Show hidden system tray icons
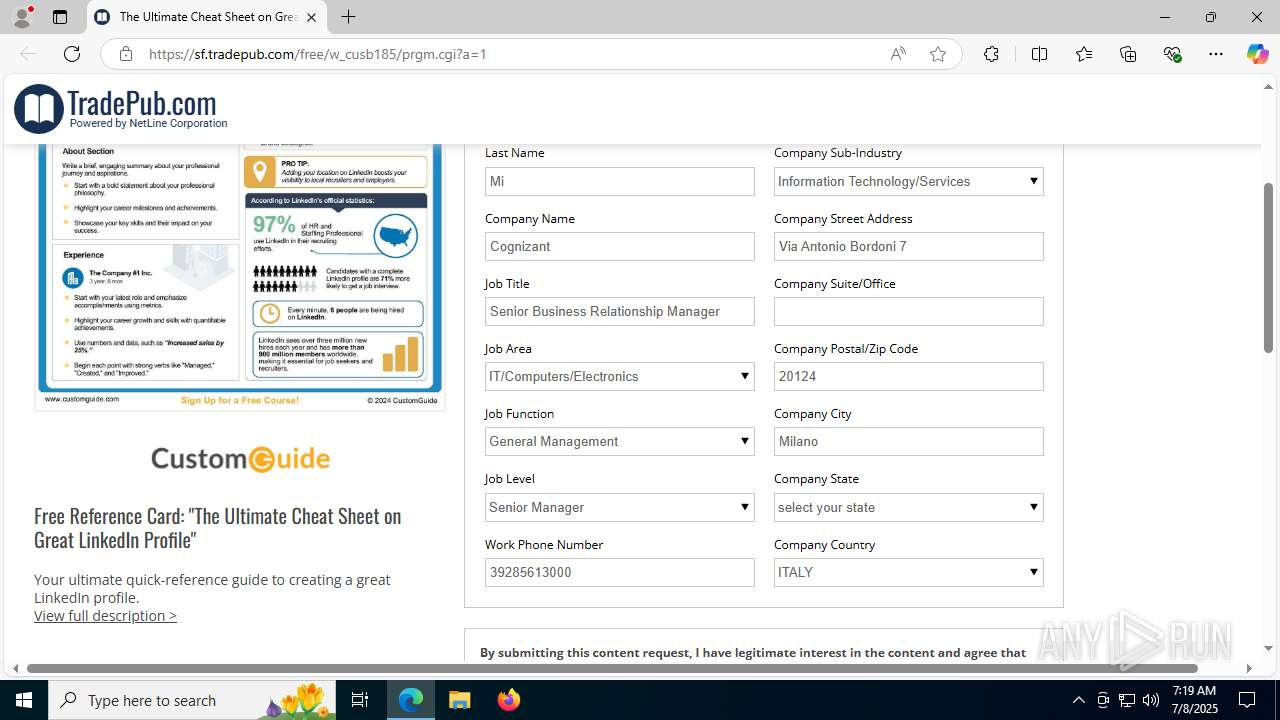The width and height of the screenshot is (1280, 720). (1078, 700)
